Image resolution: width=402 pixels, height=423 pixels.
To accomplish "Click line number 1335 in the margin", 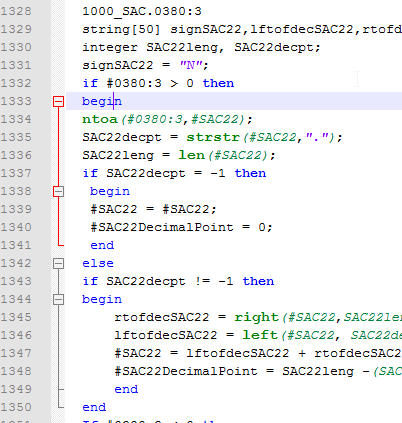I will [16, 137].
